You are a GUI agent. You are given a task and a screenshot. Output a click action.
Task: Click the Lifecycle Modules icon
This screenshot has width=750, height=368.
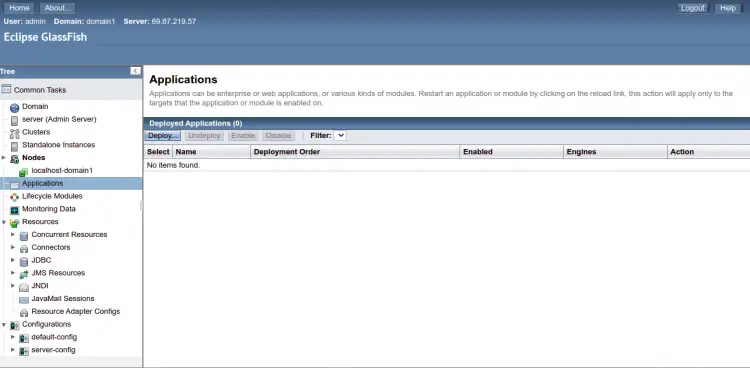click(14, 197)
